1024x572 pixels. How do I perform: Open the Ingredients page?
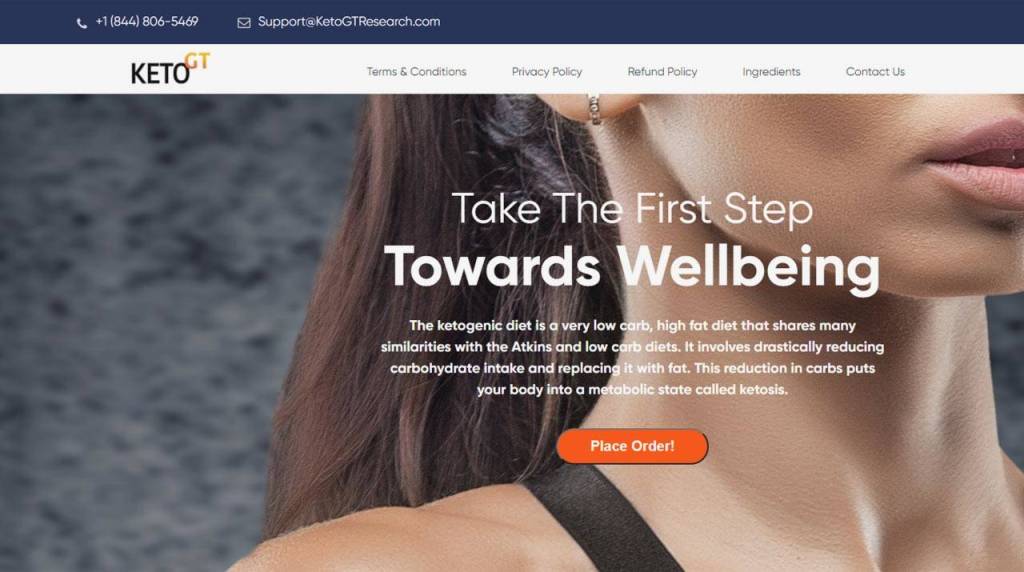click(771, 72)
